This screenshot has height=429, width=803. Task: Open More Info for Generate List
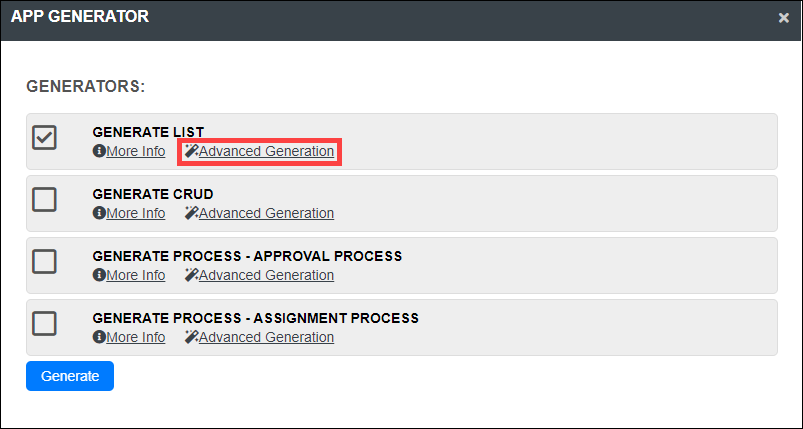(136, 152)
